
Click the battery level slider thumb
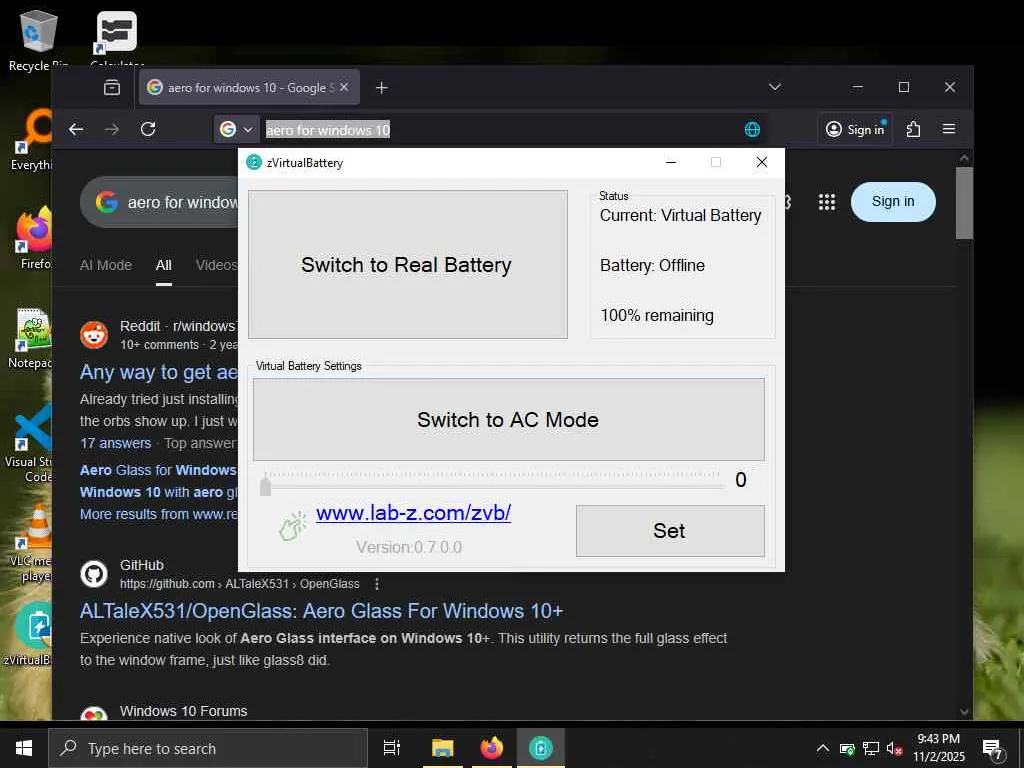(265, 485)
